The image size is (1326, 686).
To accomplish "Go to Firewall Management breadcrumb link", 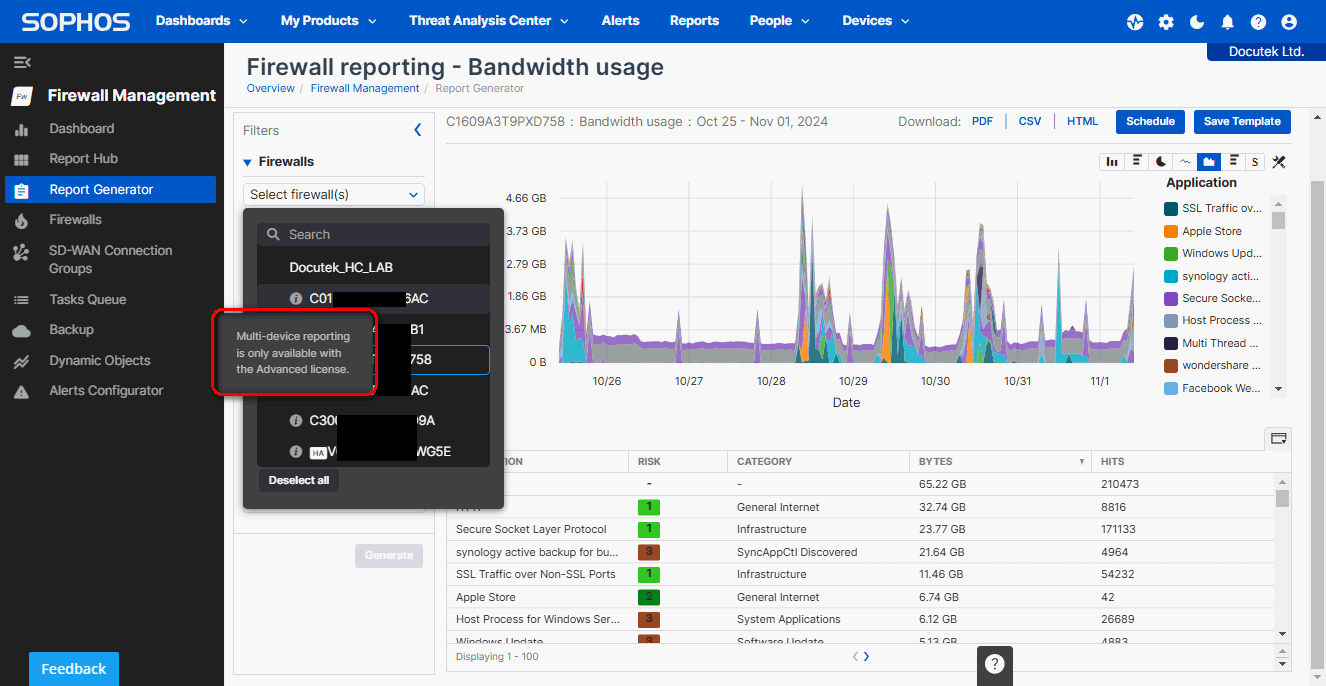I will [x=365, y=88].
